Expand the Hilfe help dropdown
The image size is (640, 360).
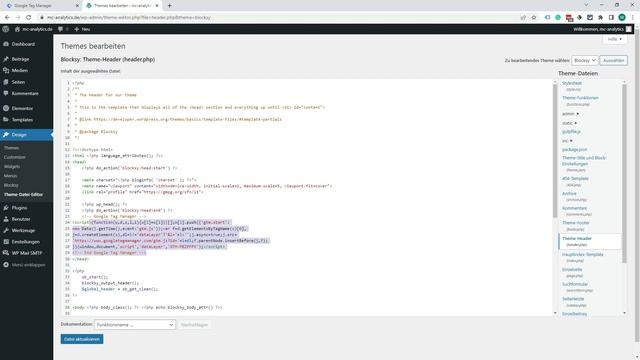(x=615, y=39)
